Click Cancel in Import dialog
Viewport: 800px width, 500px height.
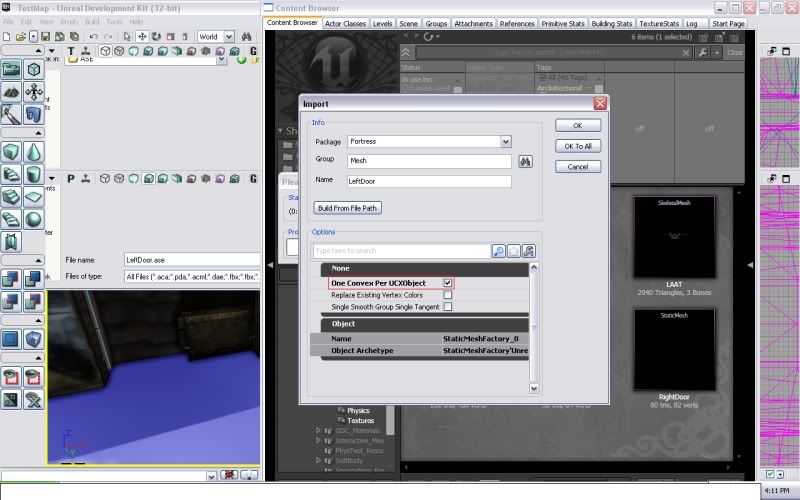tap(578, 167)
